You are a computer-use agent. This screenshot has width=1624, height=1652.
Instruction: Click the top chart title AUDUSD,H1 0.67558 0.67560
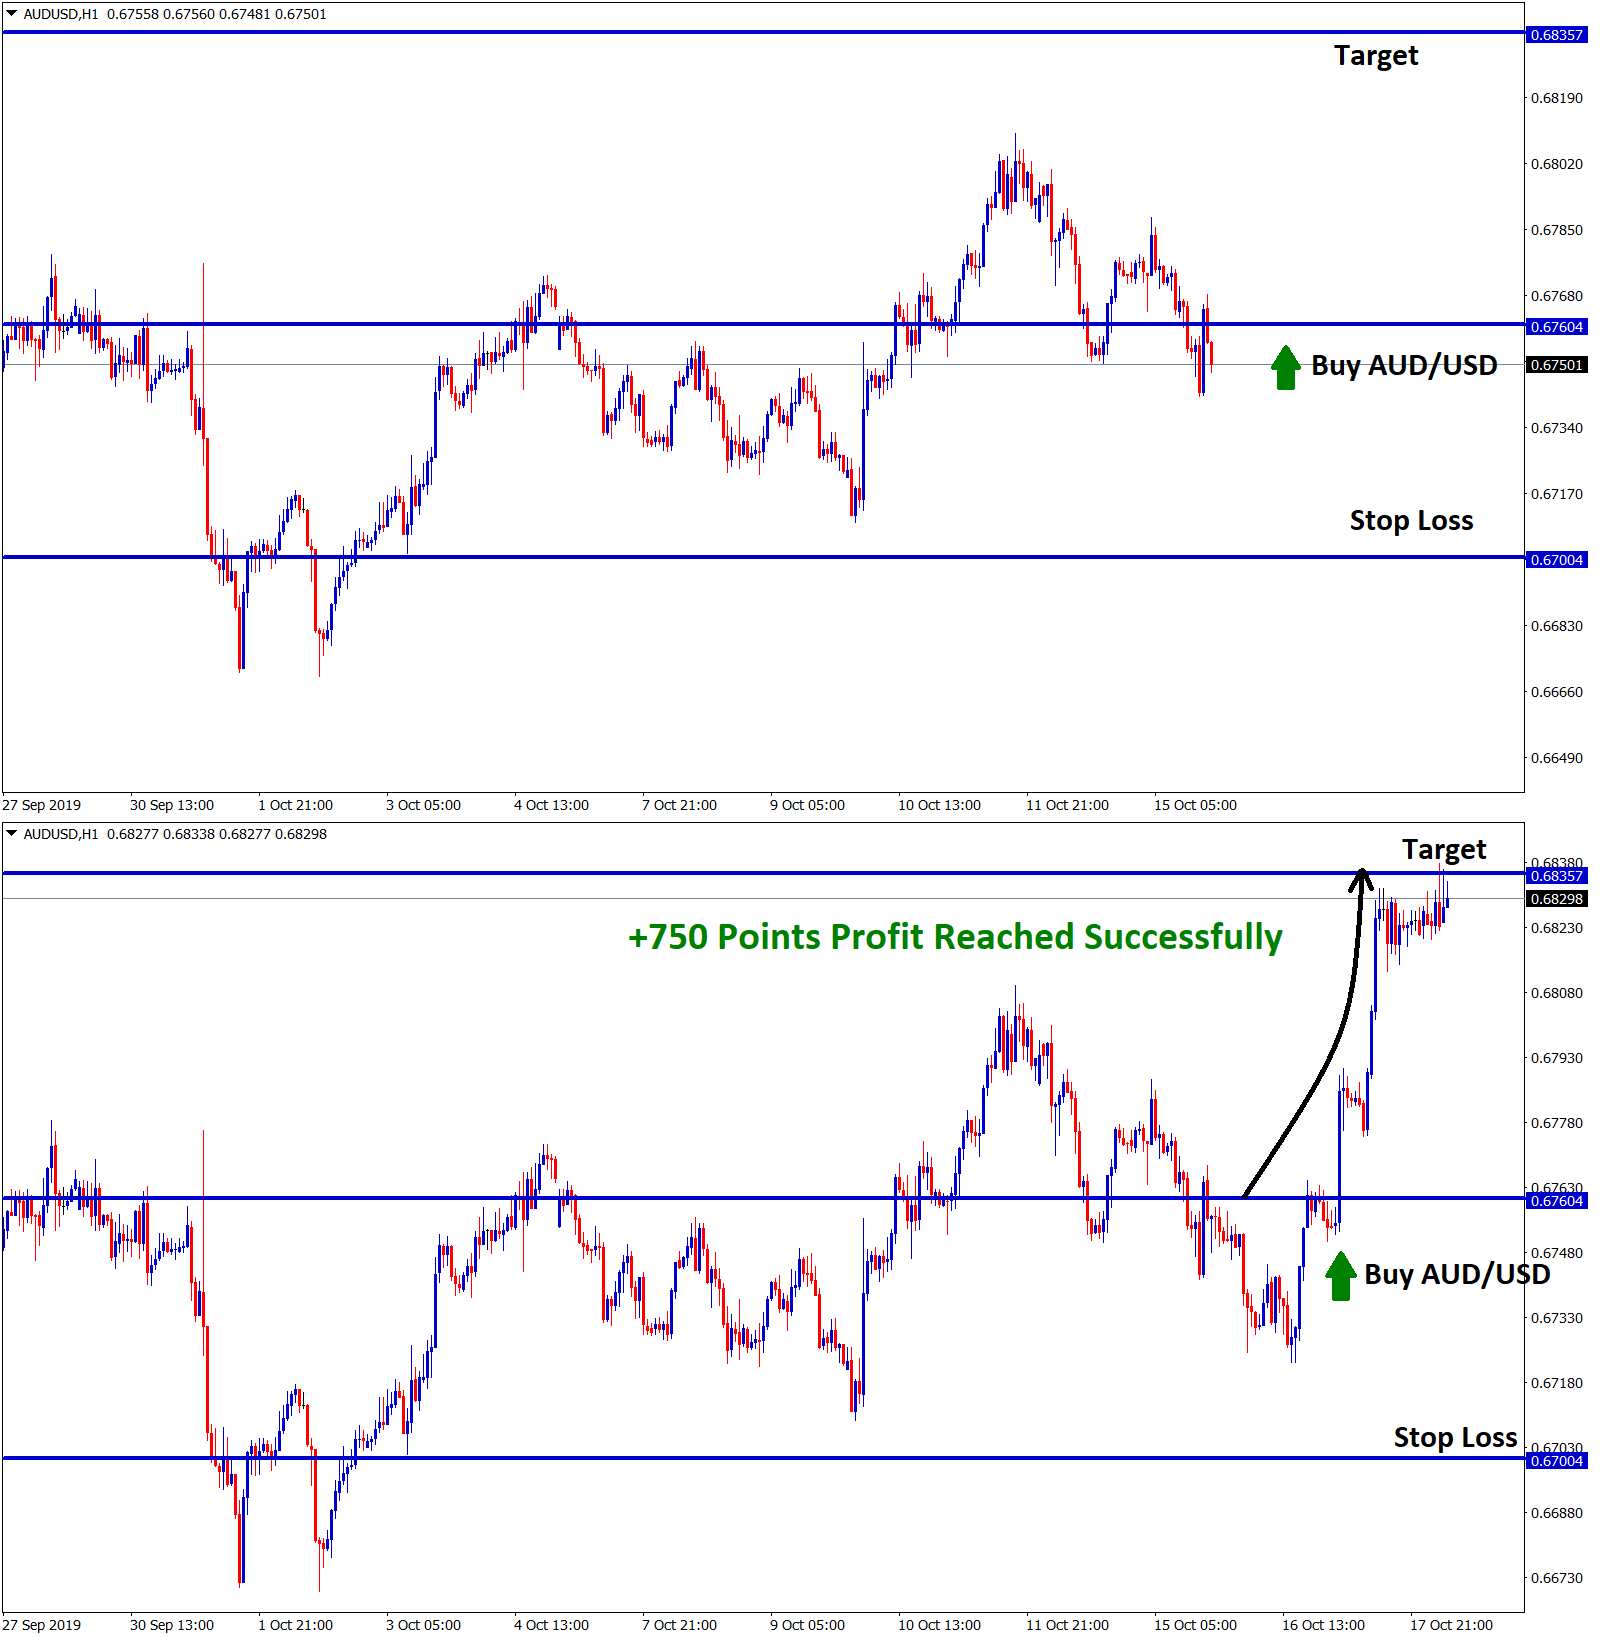[x=175, y=14]
